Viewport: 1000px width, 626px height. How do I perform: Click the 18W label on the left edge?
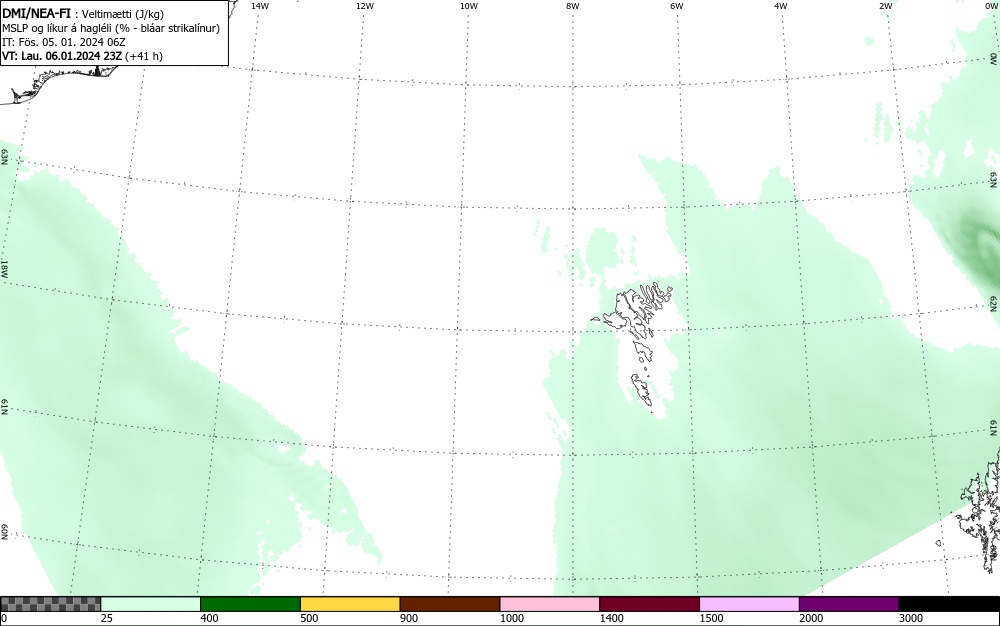pos(4,268)
